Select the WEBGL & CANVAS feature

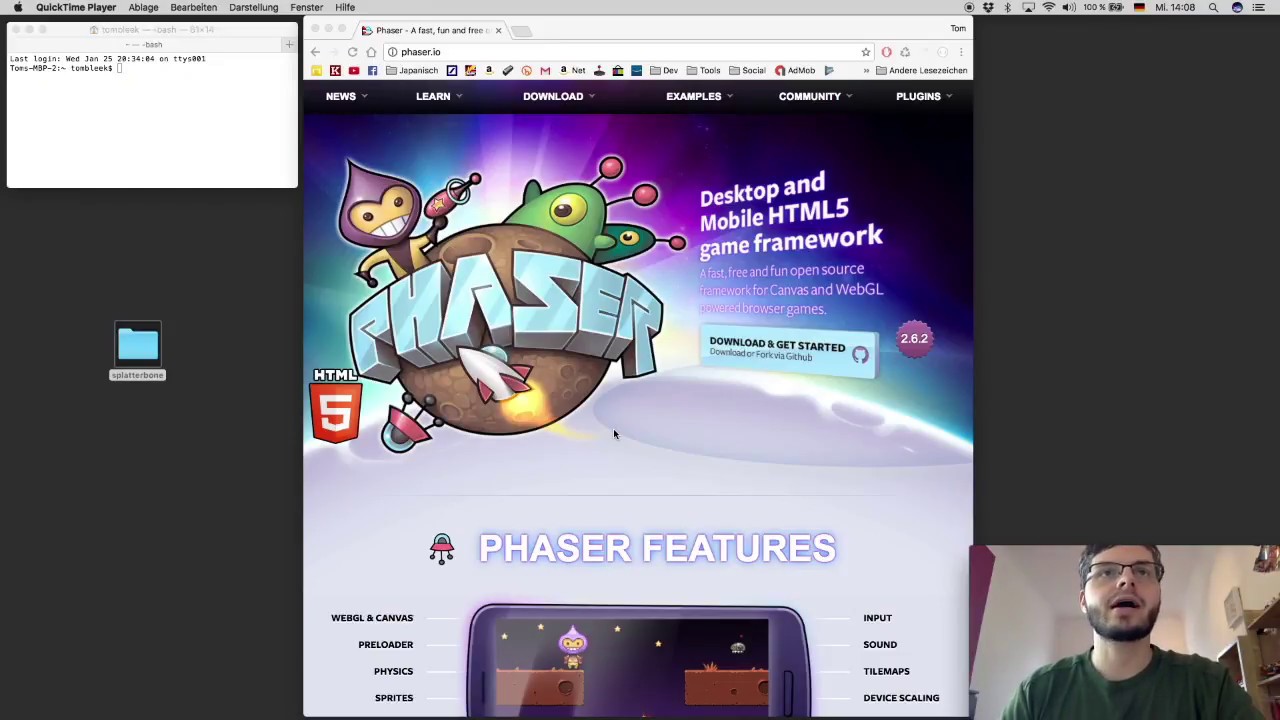(372, 618)
